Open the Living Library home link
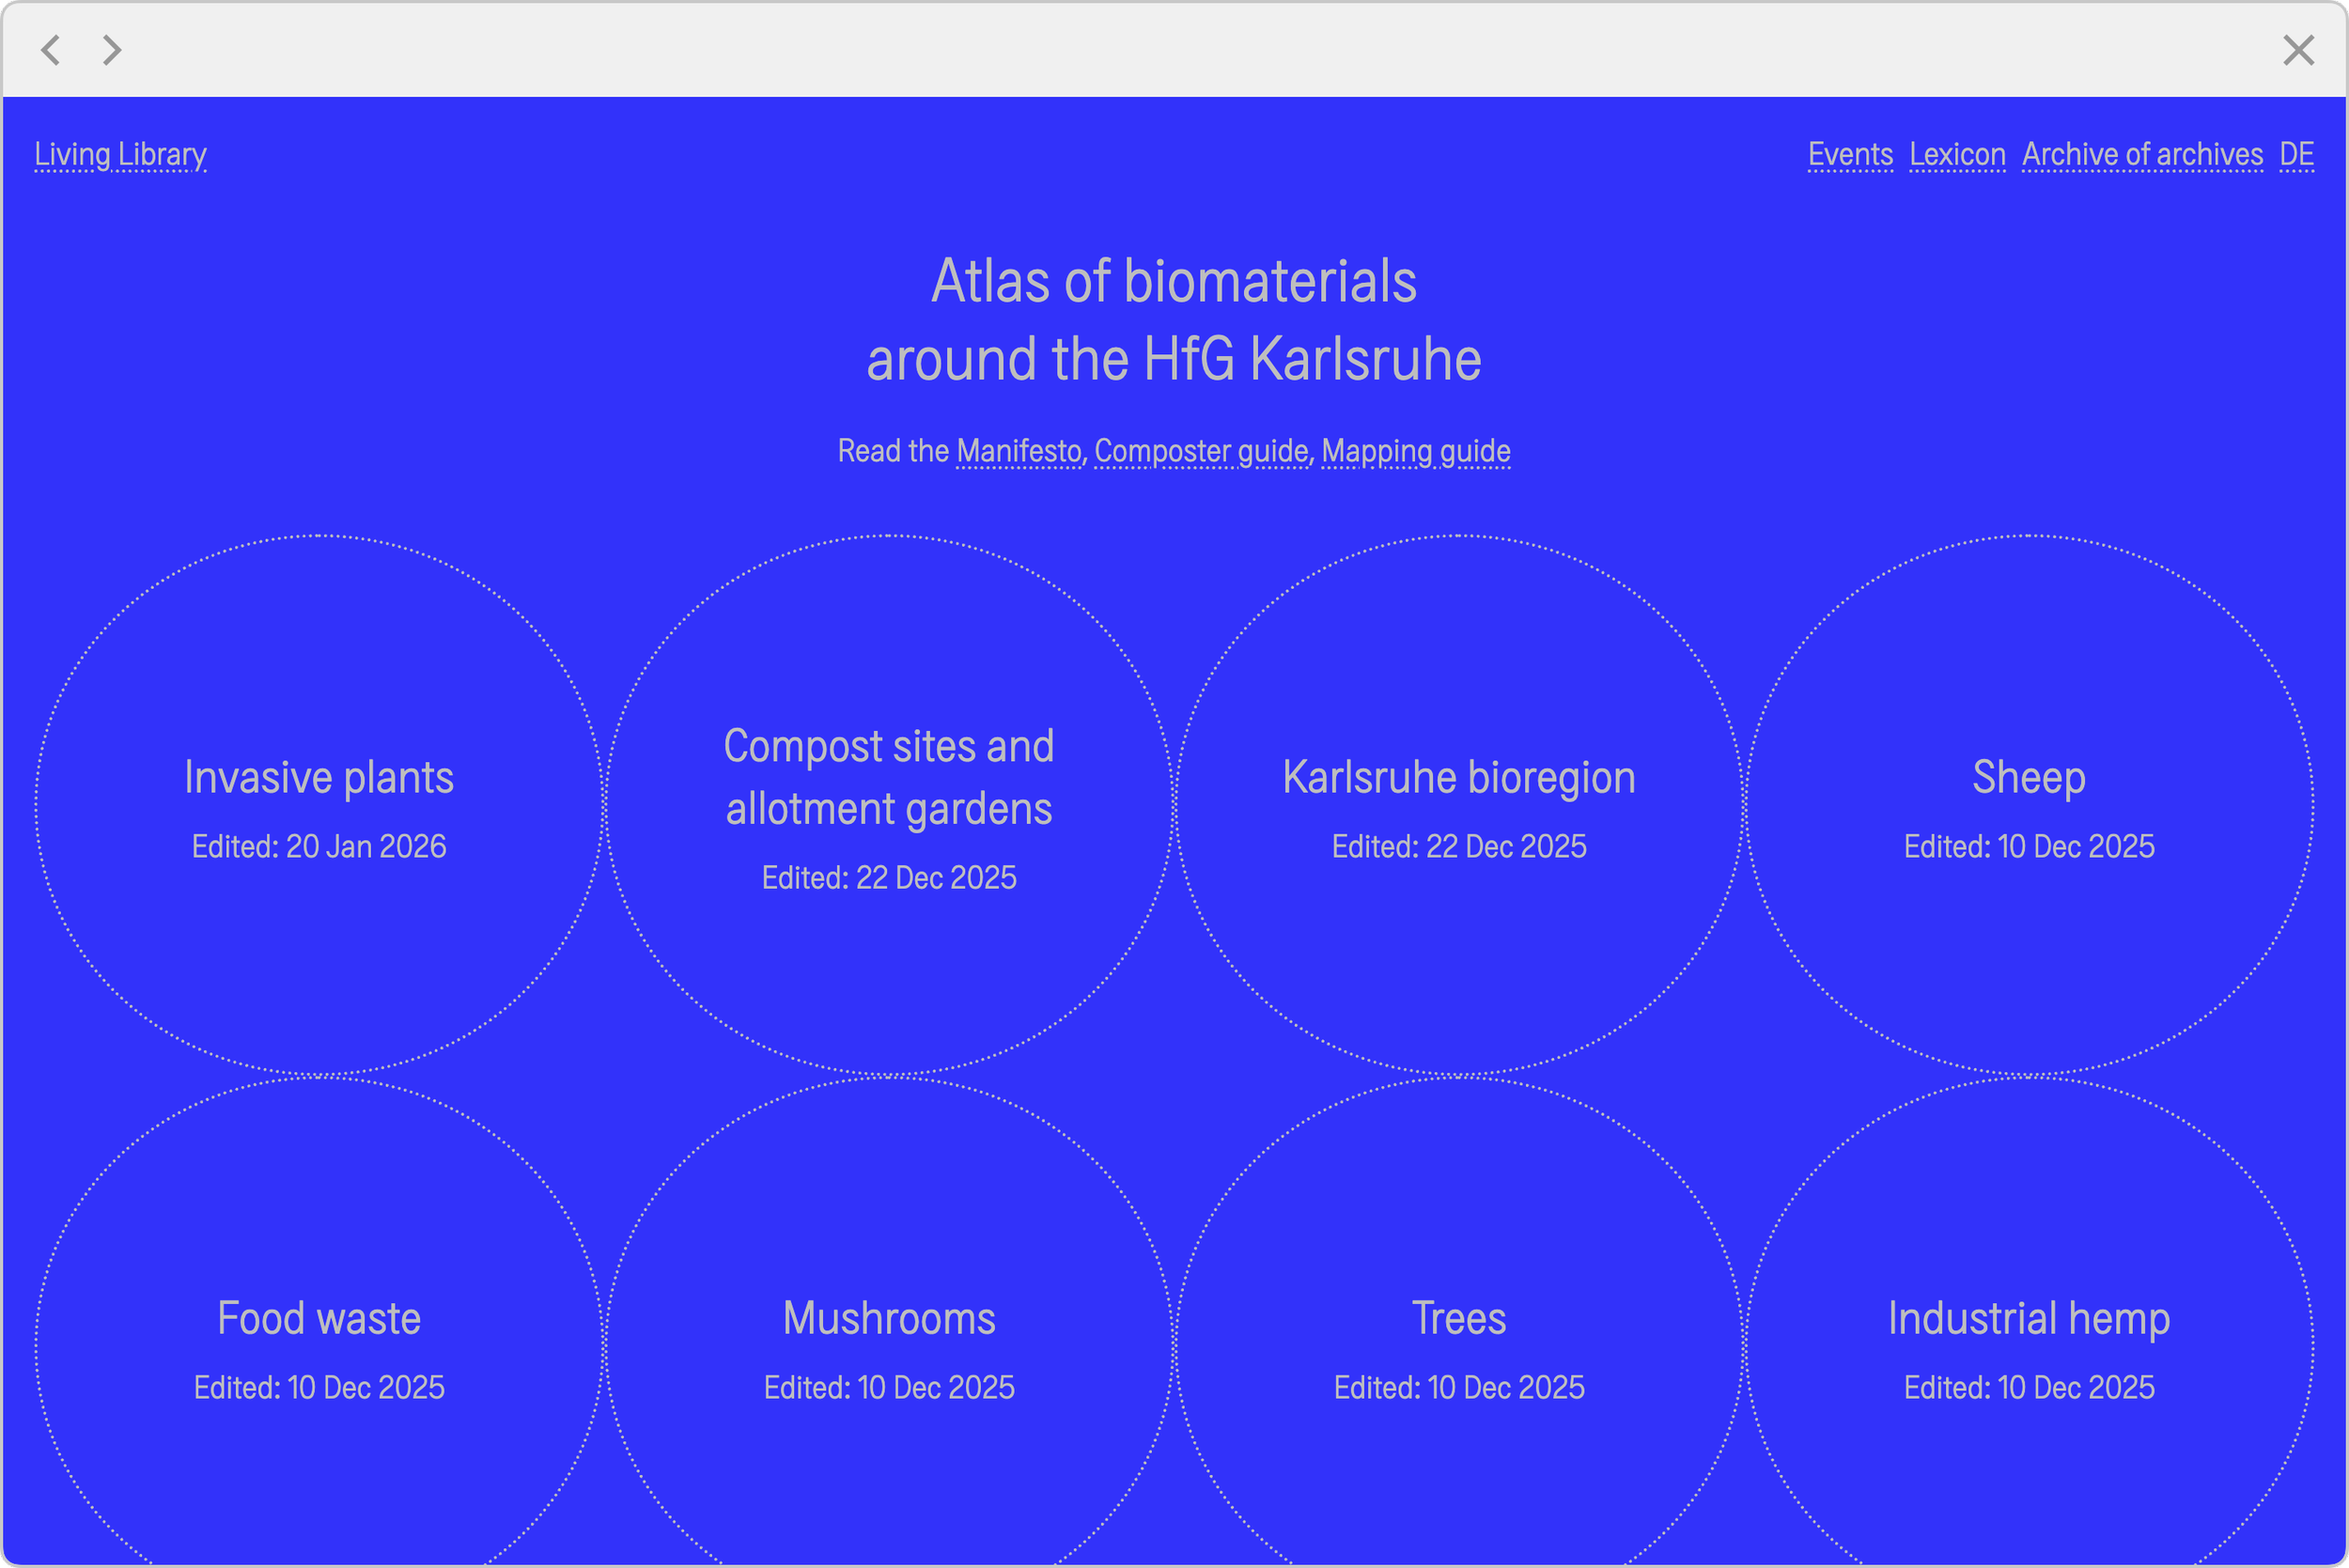 click(x=120, y=154)
